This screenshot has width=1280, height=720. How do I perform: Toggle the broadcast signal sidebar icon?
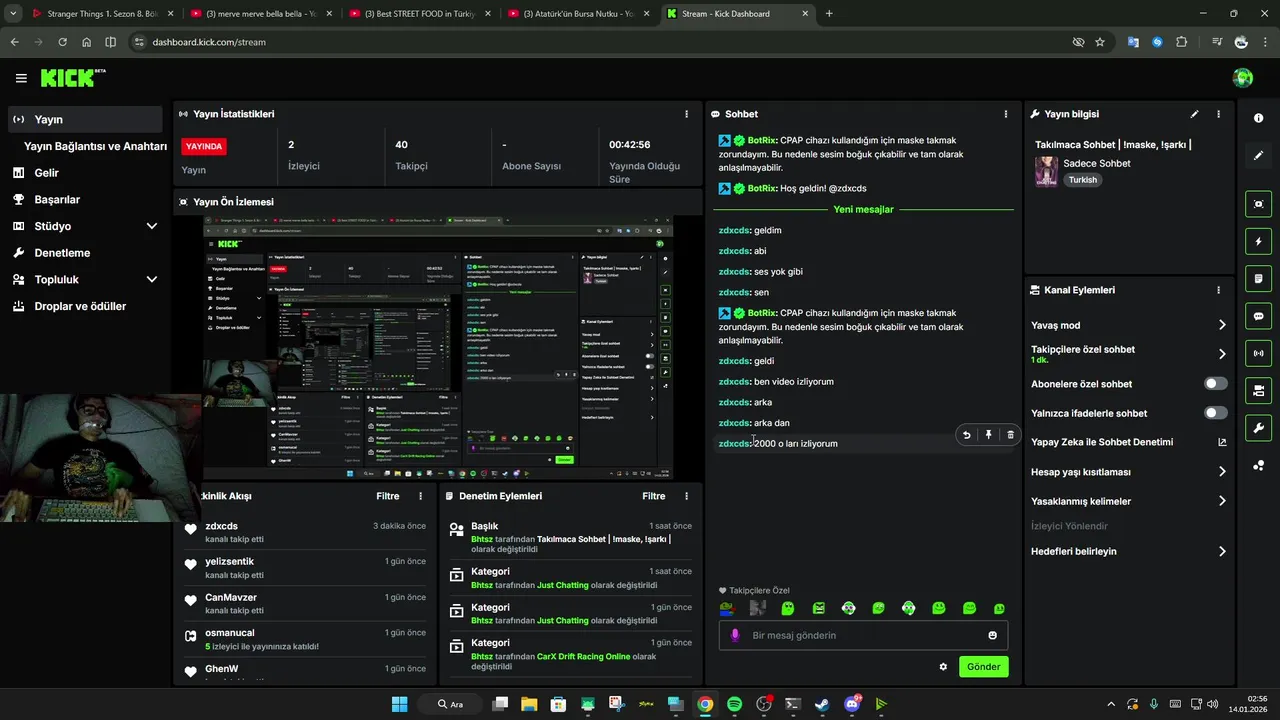pos(1258,353)
